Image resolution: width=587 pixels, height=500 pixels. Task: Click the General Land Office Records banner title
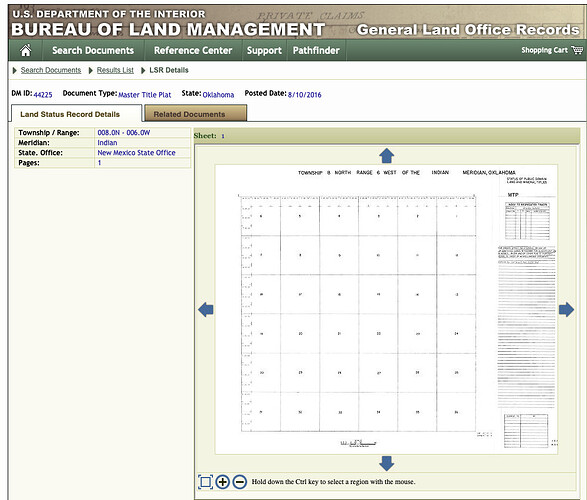(x=468, y=30)
